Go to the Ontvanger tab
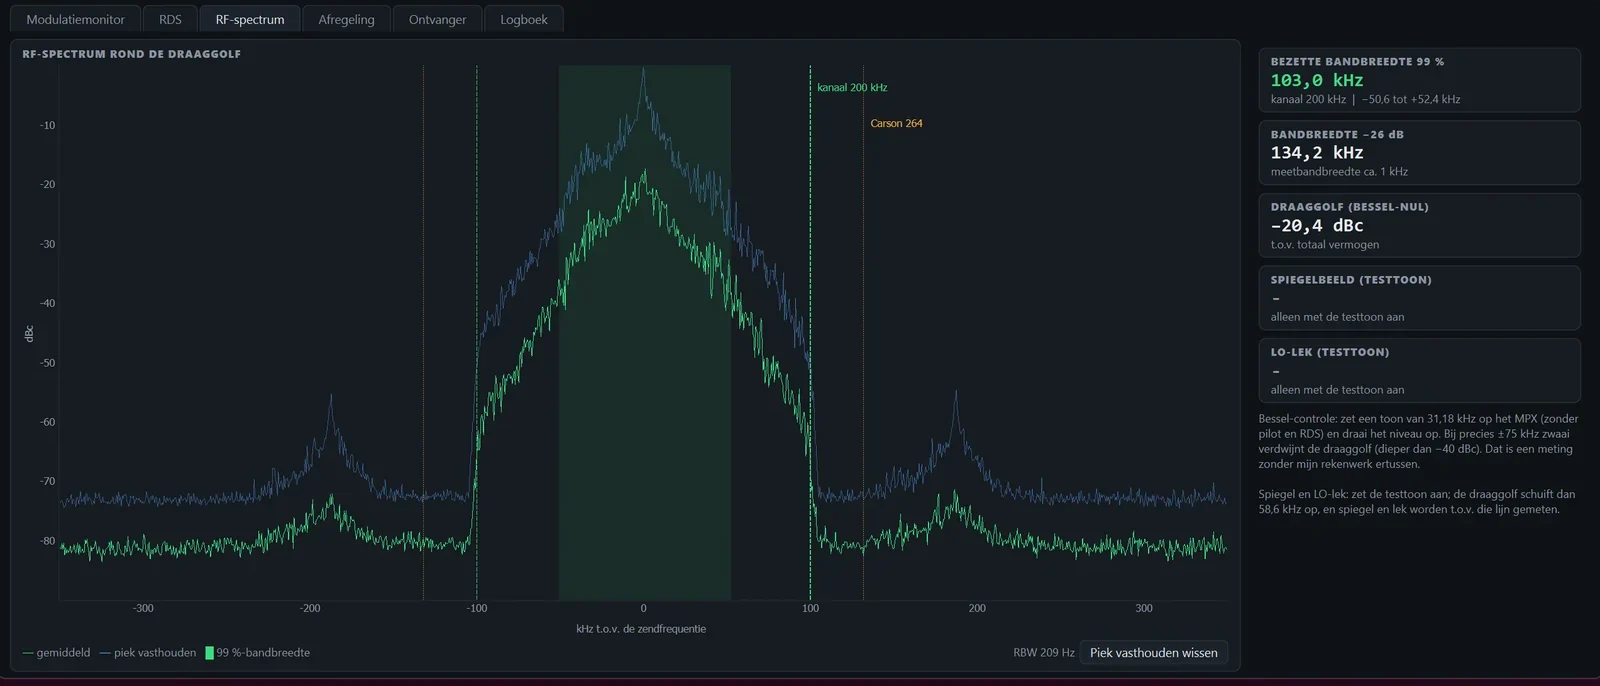The width and height of the screenshot is (1600, 686). [437, 19]
